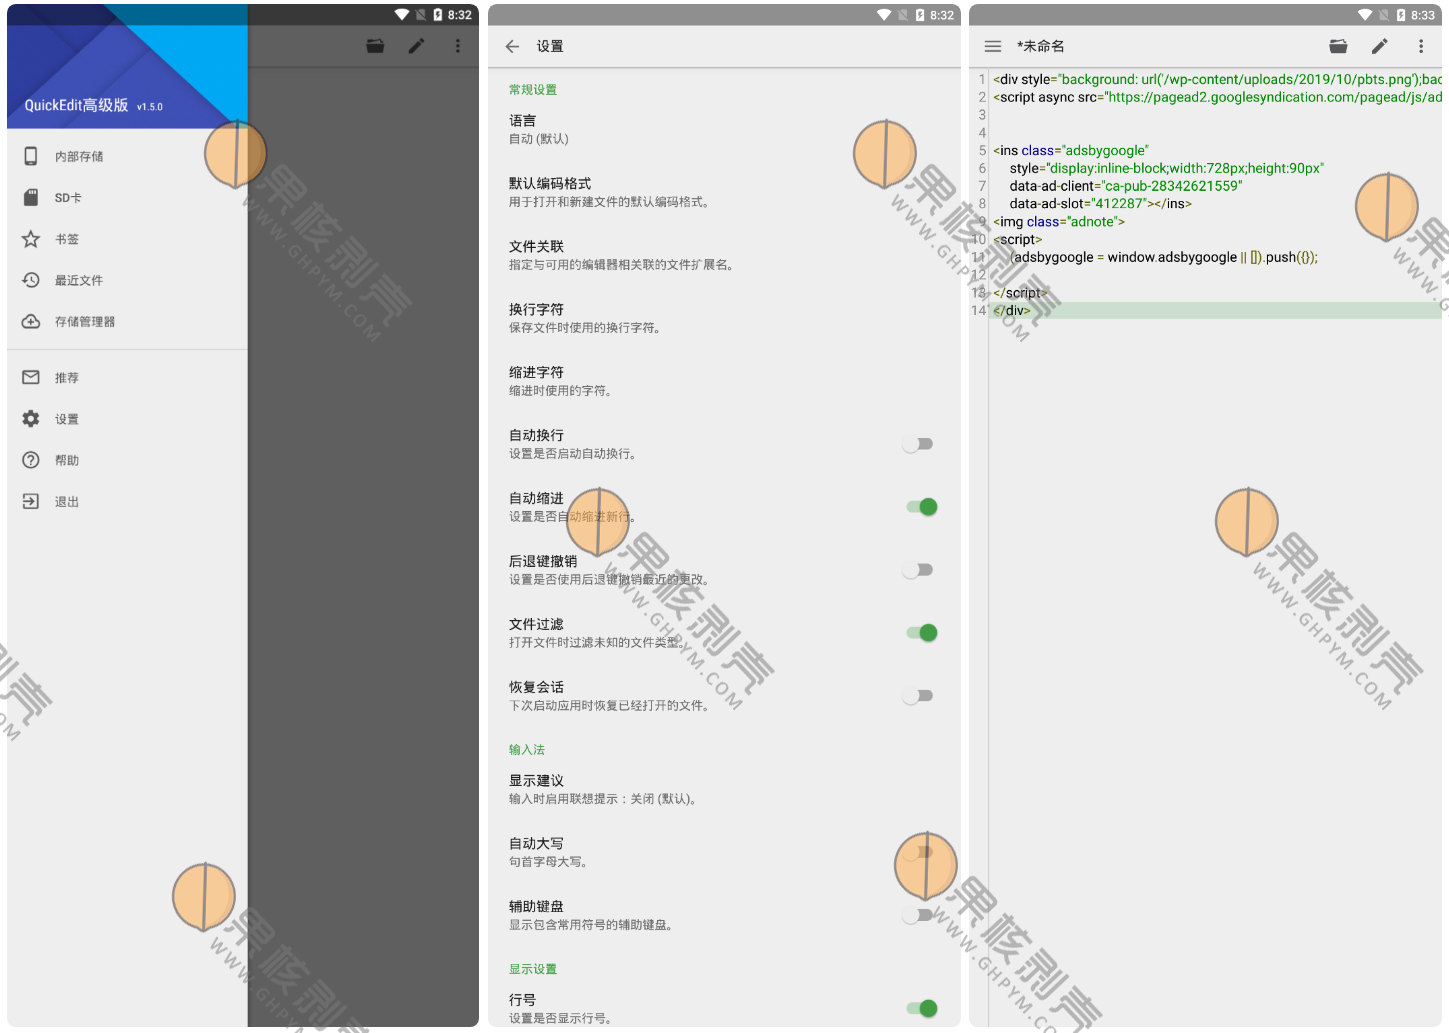Toggle the 辅助键盘 helper keyboard switch
The height and width of the screenshot is (1033, 1449).
pyautogui.click(x=919, y=915)
